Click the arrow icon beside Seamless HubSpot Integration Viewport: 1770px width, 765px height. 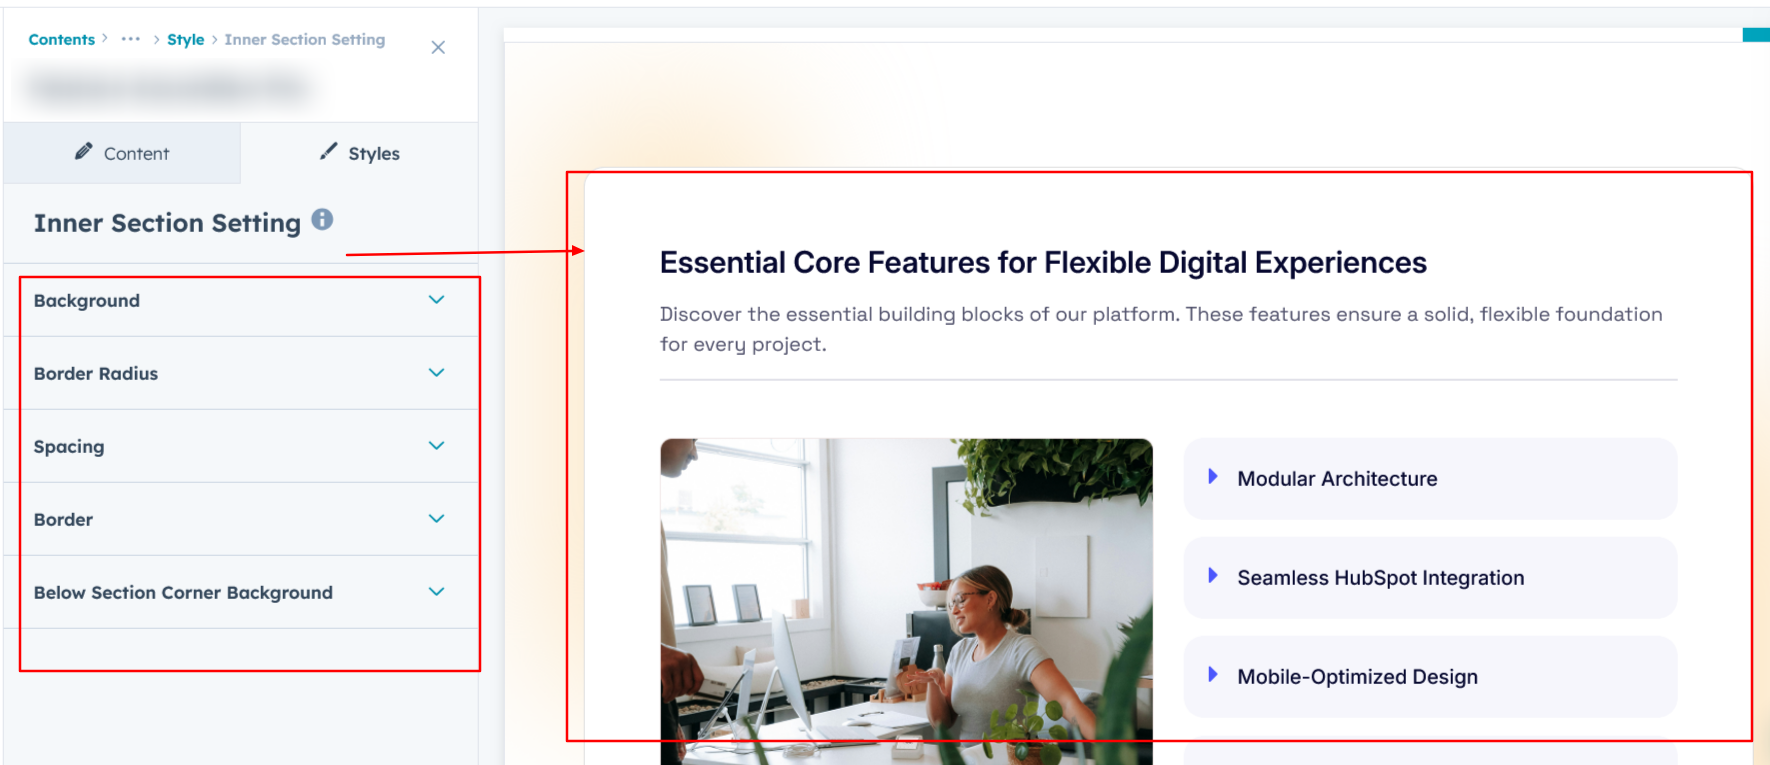pos(1213,576)
